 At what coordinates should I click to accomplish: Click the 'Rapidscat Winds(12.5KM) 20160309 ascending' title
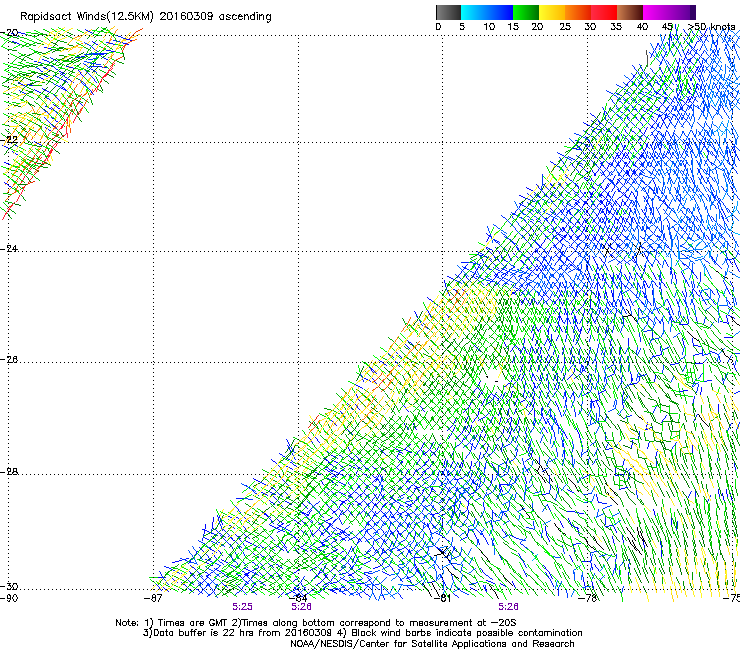pos(146,17)
